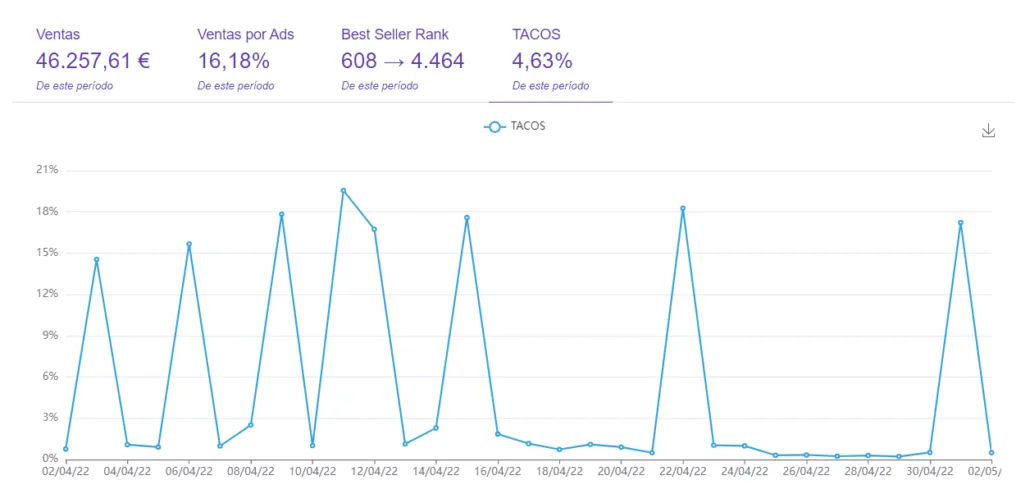Click 'De este período' under Best Seller Rank
This screenshot has width=1030, height=503.
coord(380,86)
